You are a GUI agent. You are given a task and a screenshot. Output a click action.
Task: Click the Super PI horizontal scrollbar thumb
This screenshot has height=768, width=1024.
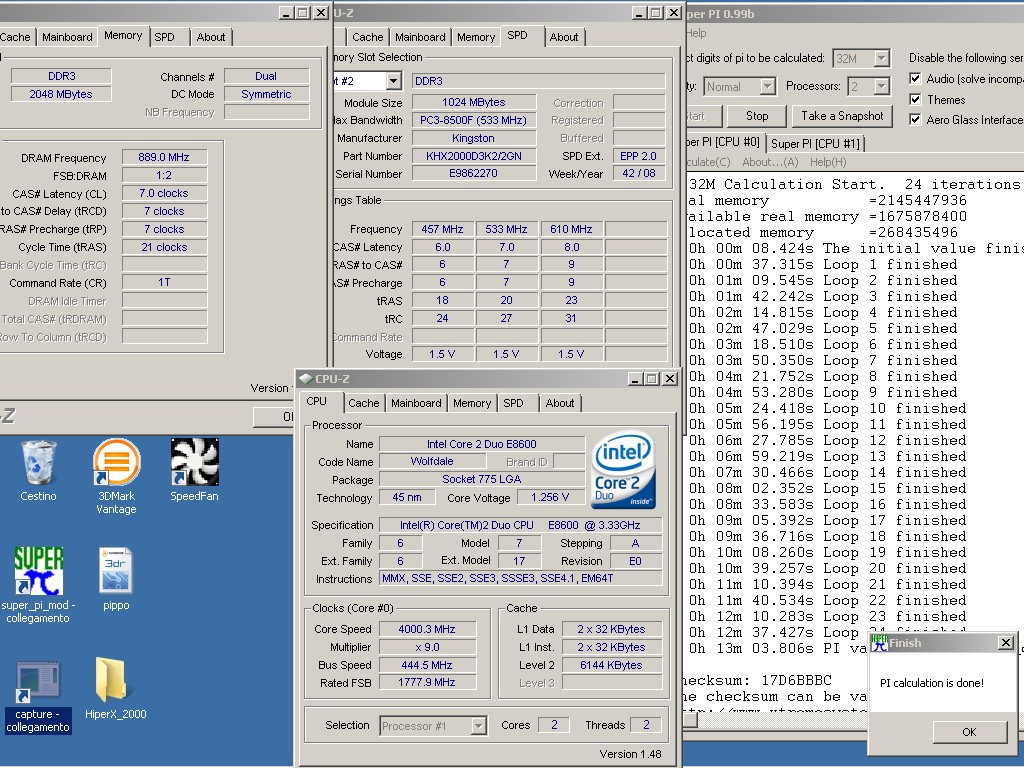tap(690, 720)
